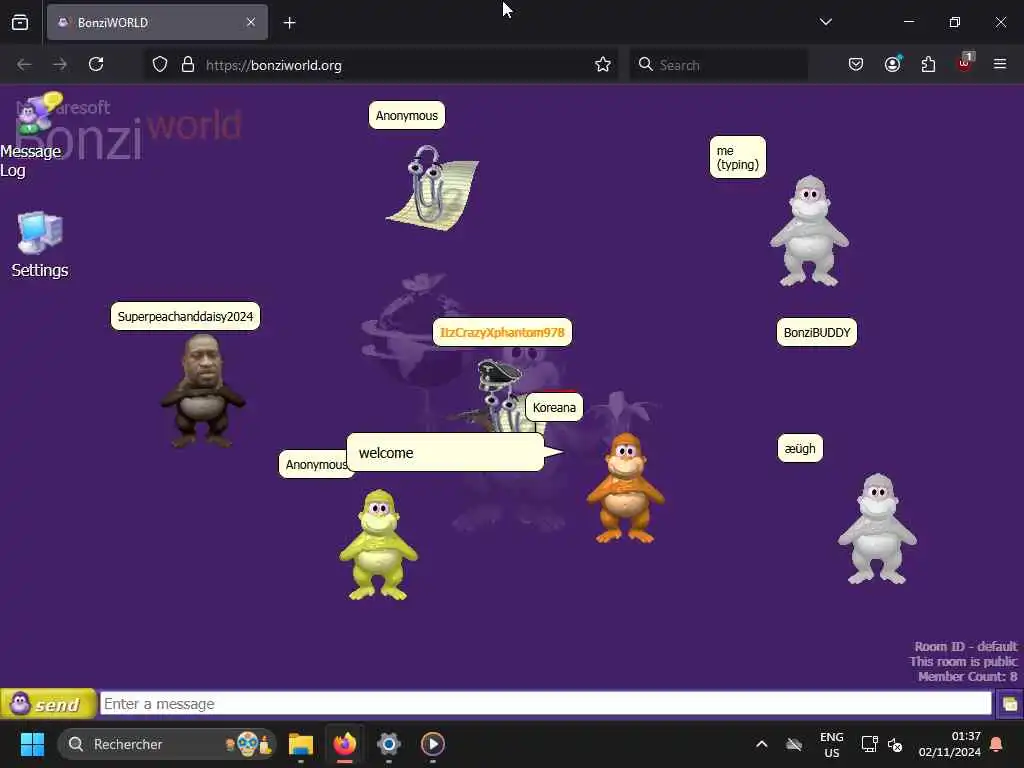
Task: Open the uBlock Origin extension icon
Action: coord(965,63)
